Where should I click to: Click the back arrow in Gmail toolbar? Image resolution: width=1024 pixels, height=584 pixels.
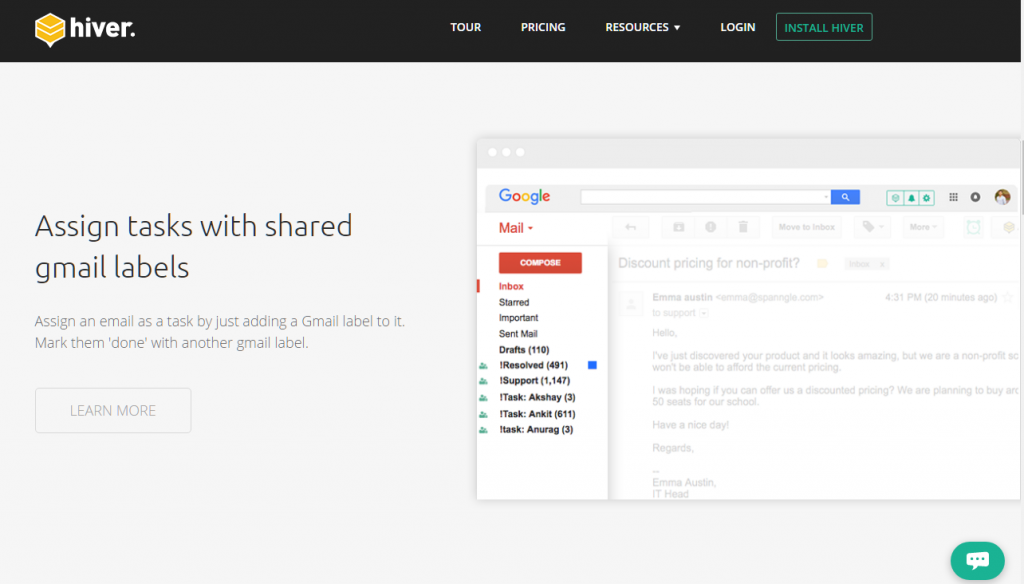630,227
